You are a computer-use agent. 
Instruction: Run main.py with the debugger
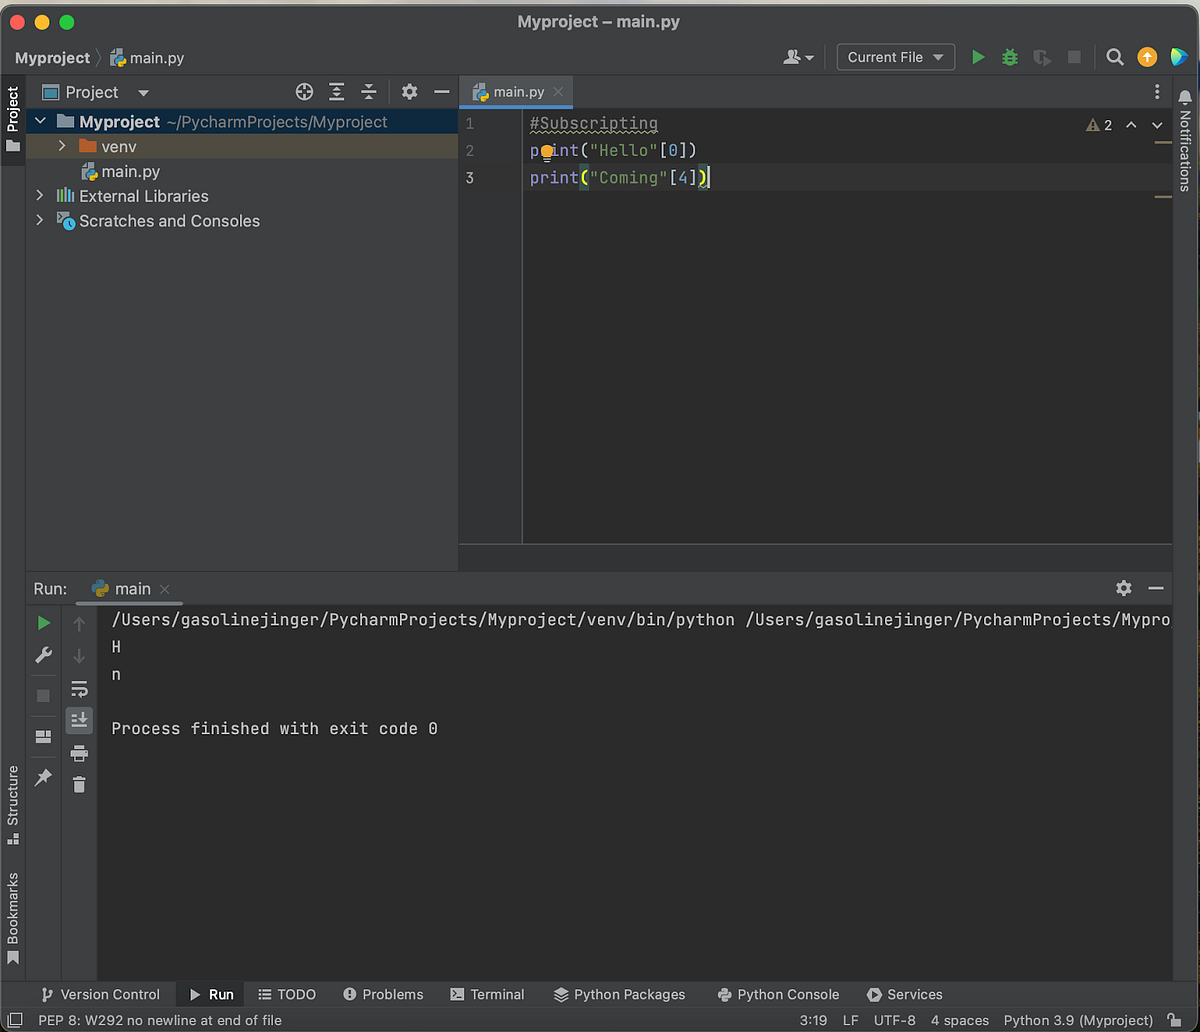click(x=1009, y=57)
